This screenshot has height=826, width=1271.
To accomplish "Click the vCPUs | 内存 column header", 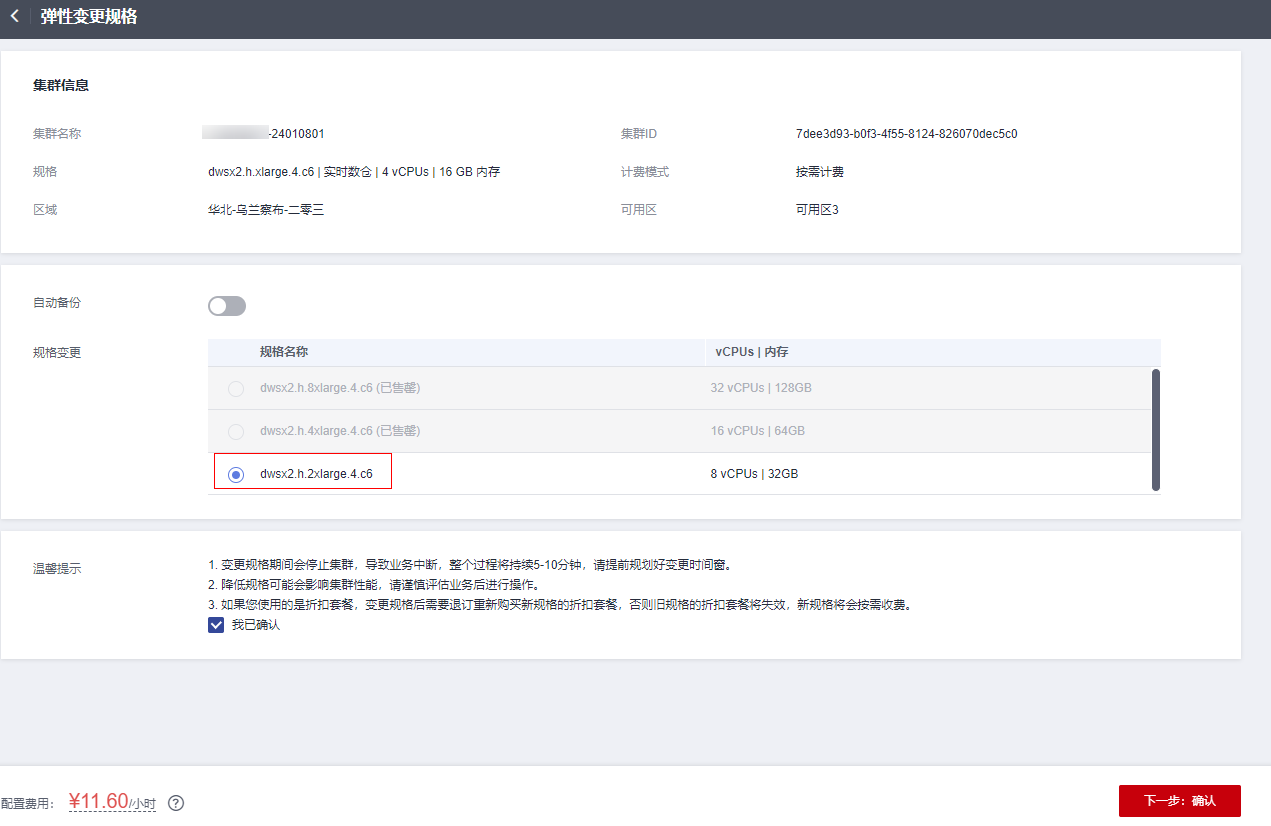I will click(x=752, y=352).
